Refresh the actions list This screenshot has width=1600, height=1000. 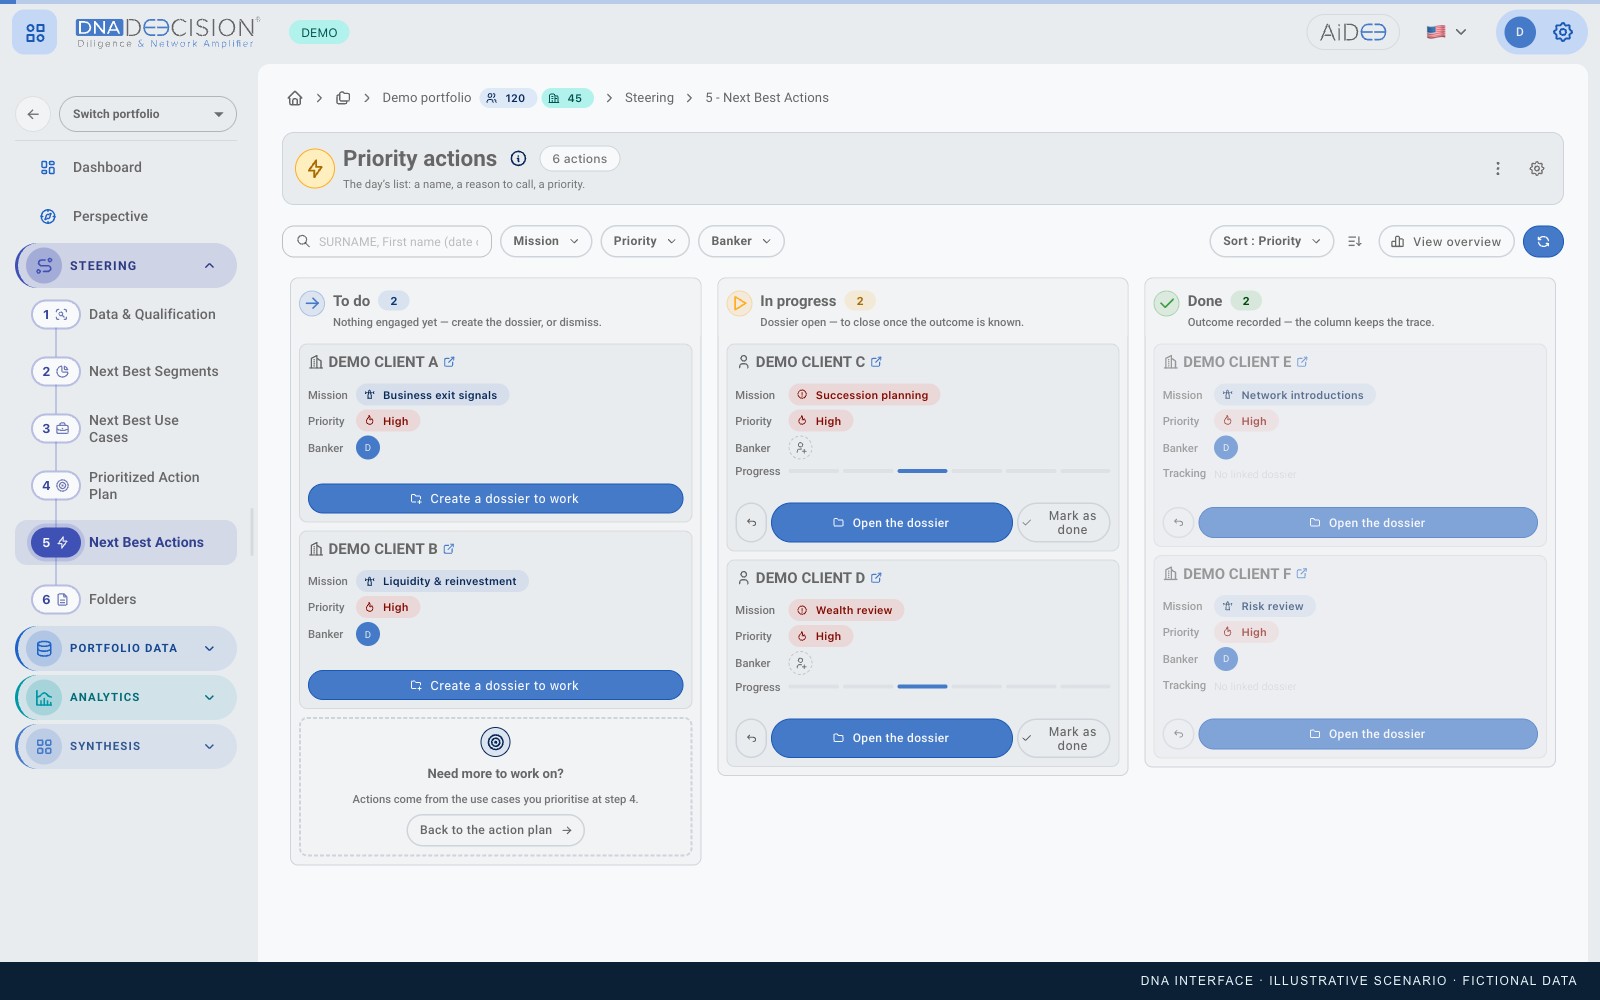pos(1543,241)
